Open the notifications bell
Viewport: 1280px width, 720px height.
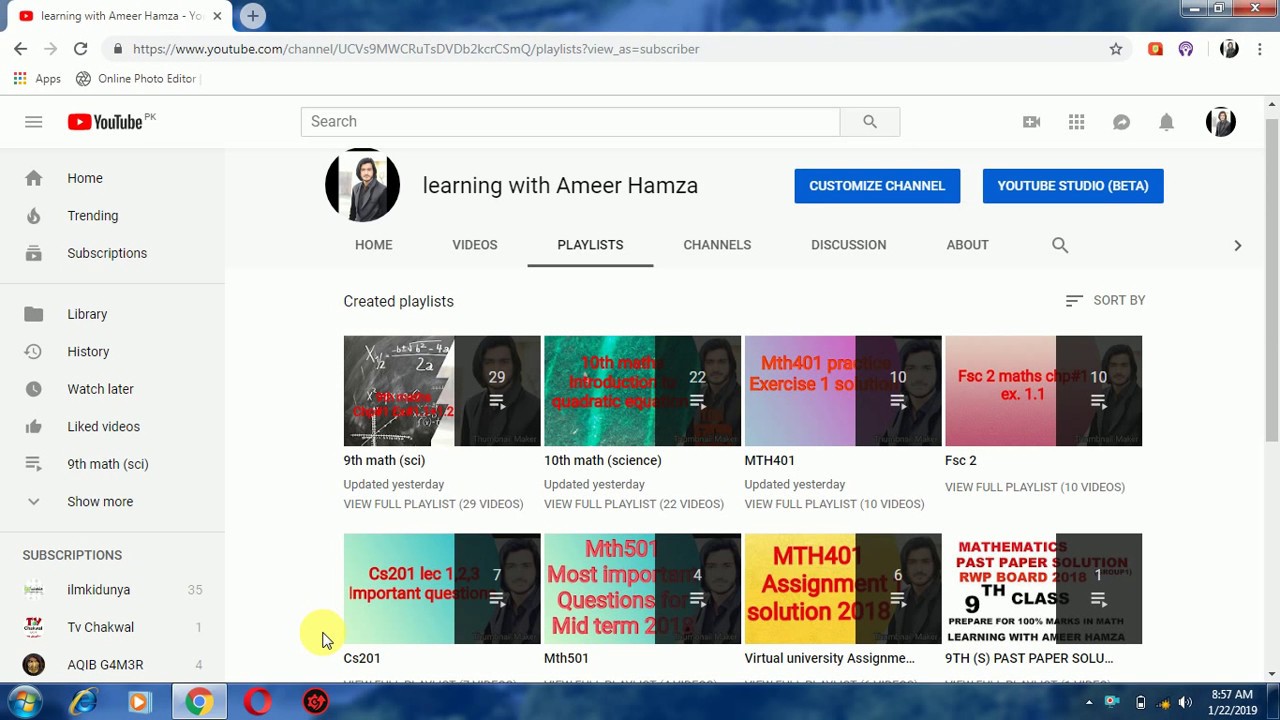pos(1166,122)
